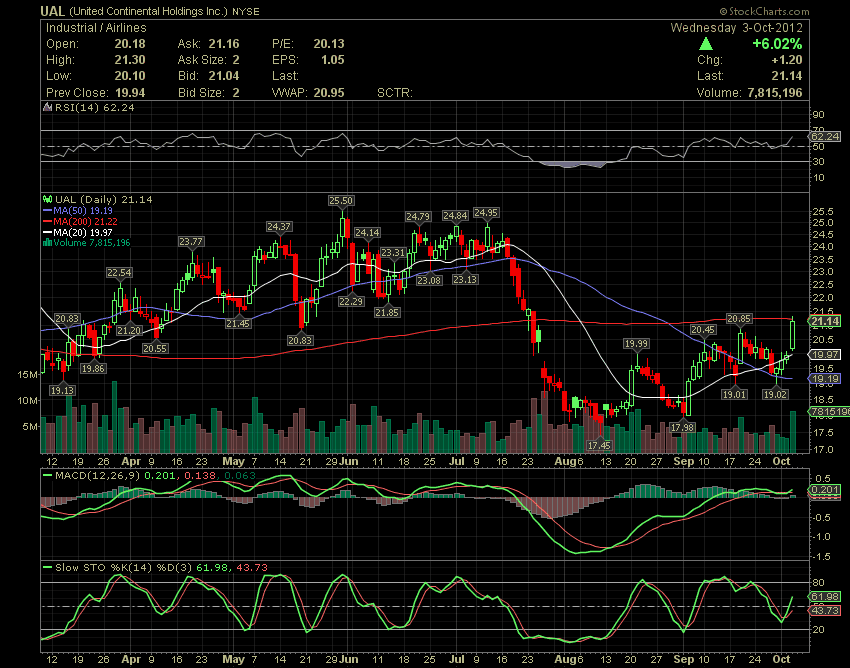The width and height of the screenshot is (850, 668).
Task: Click the 20.45 September high label
Action: point(703,330)
